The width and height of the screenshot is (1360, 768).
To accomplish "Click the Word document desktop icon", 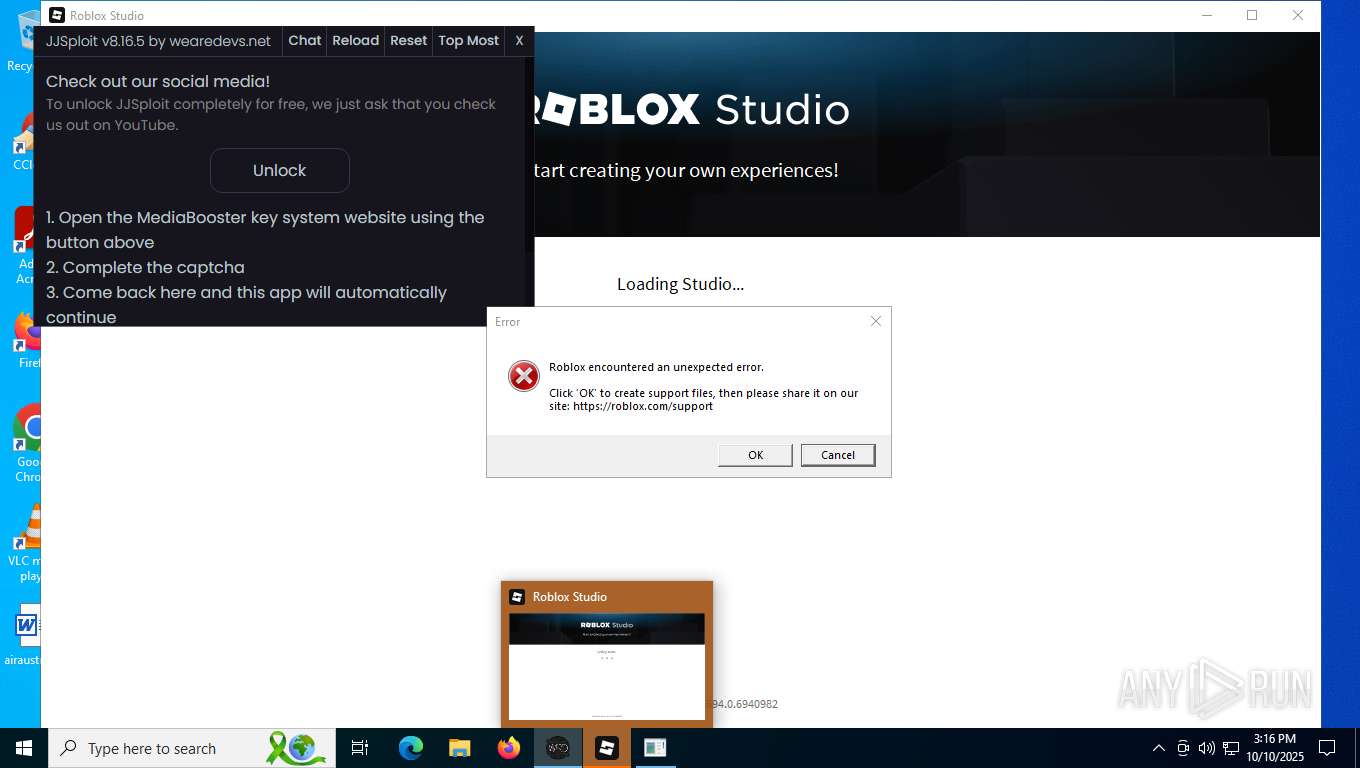I will point(25,635).
